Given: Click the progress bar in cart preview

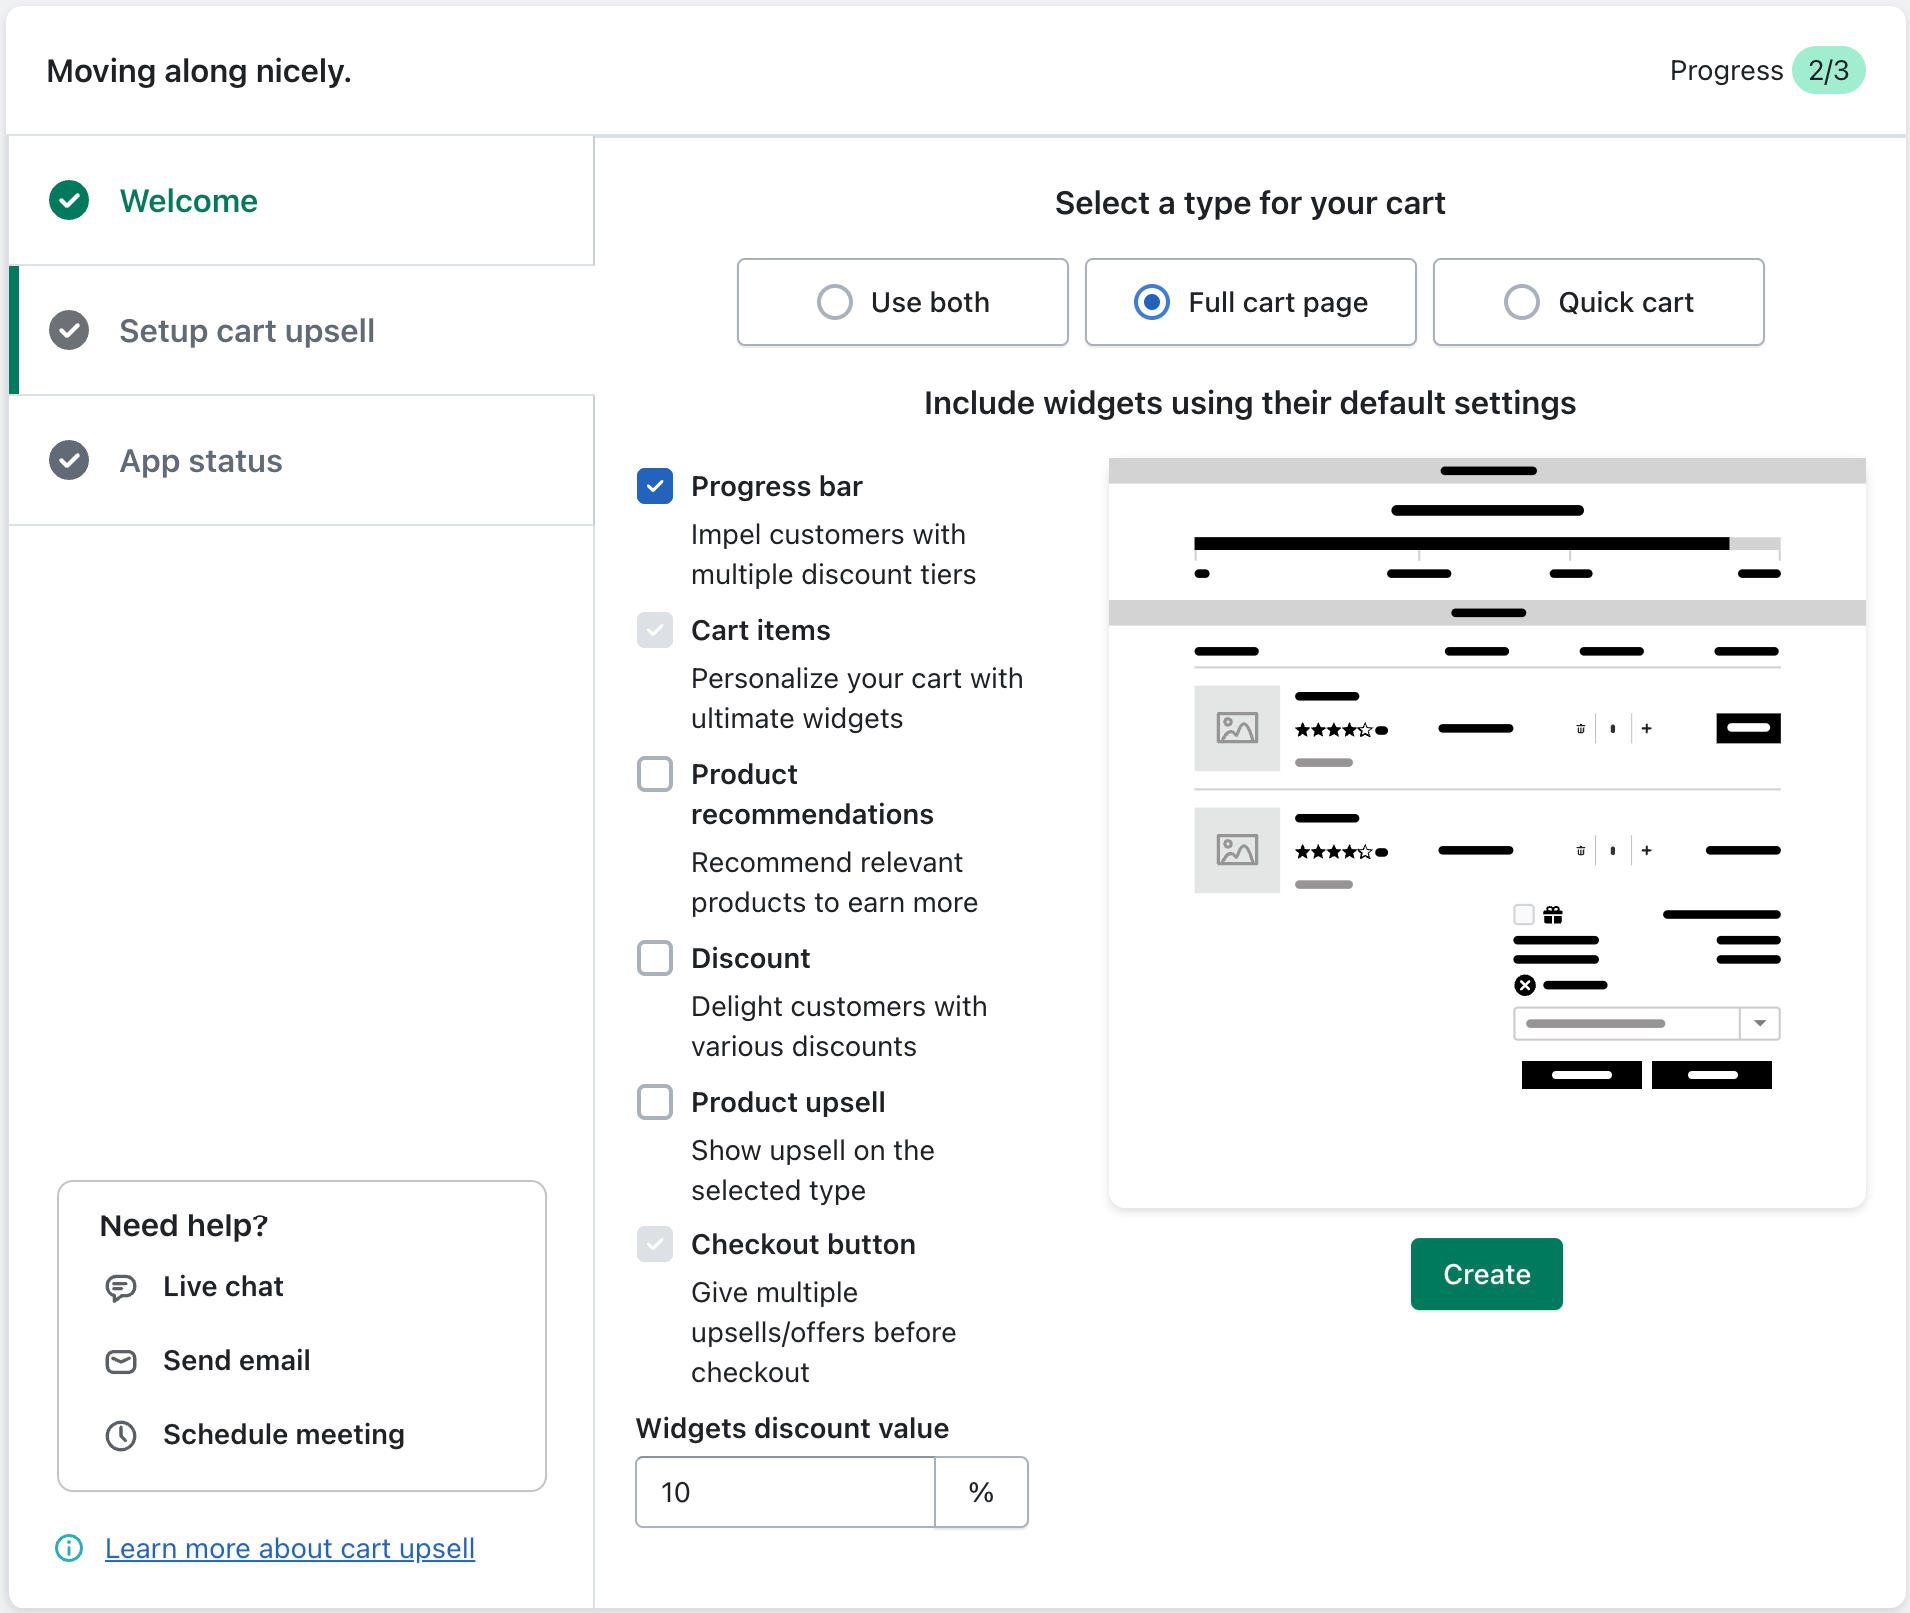Looking at the screenshot, I should (1487, 544).
